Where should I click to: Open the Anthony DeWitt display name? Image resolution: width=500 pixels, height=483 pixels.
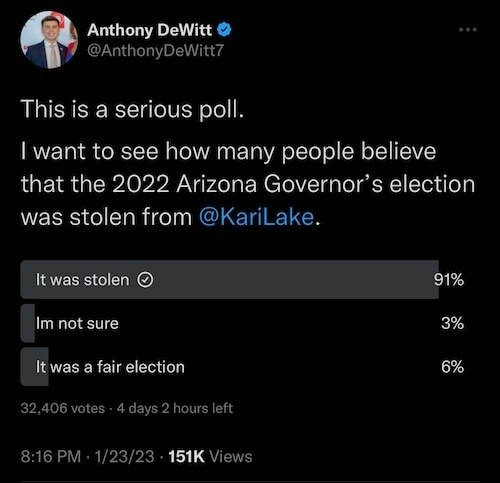149,30
